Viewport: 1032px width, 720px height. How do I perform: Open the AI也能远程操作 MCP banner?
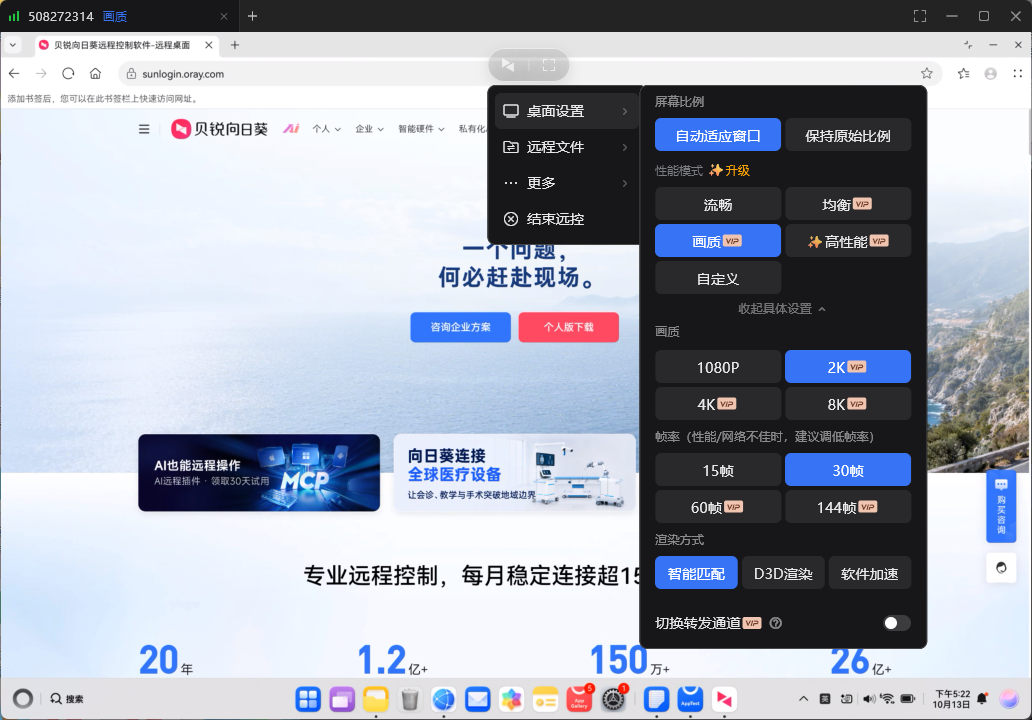pyautogui.click(x=259, y=473)
